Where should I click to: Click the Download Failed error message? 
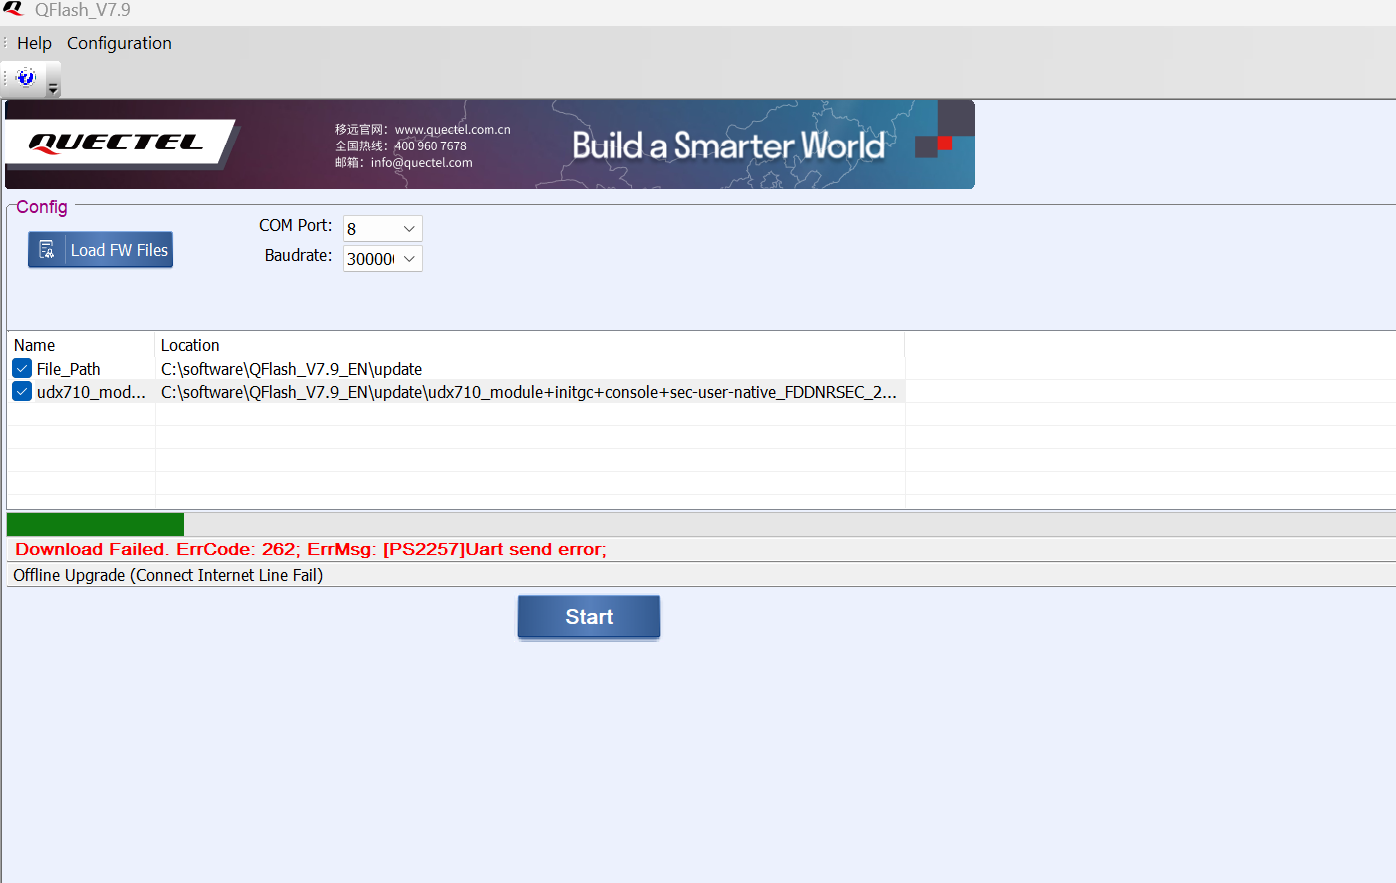click(310, 549)
